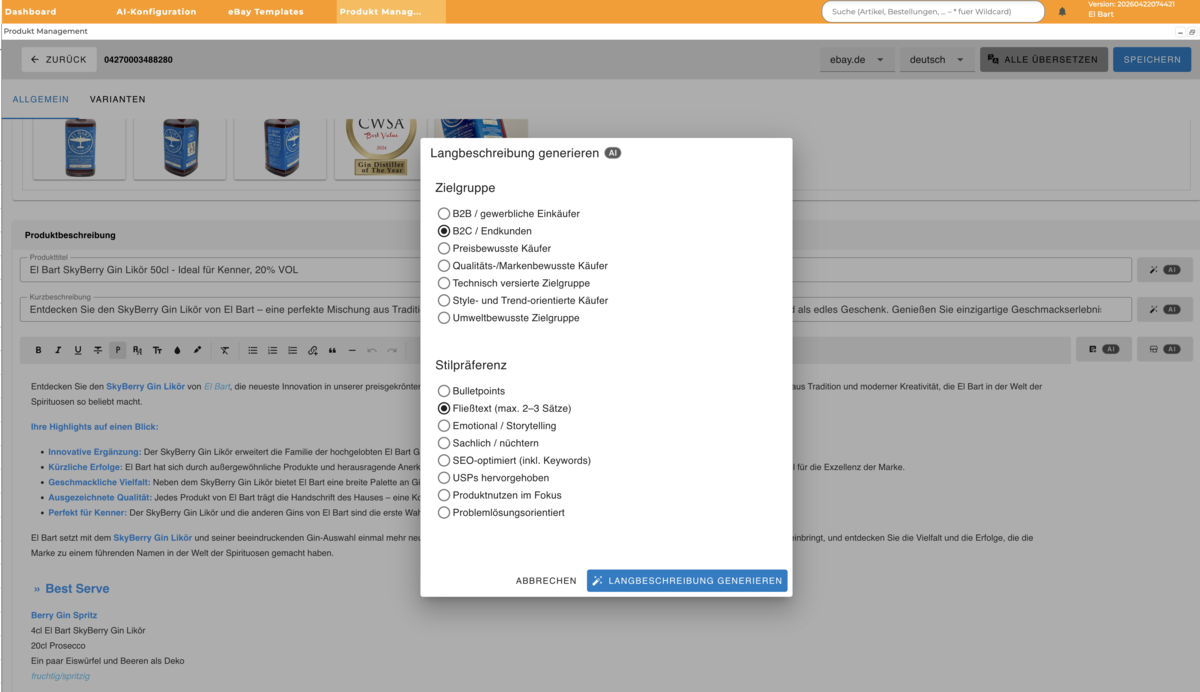This screenshot has width=1200, height=692.
Task: Select the B2B / gewerbliche Einkäufer option
Action: tap(444, 214)
